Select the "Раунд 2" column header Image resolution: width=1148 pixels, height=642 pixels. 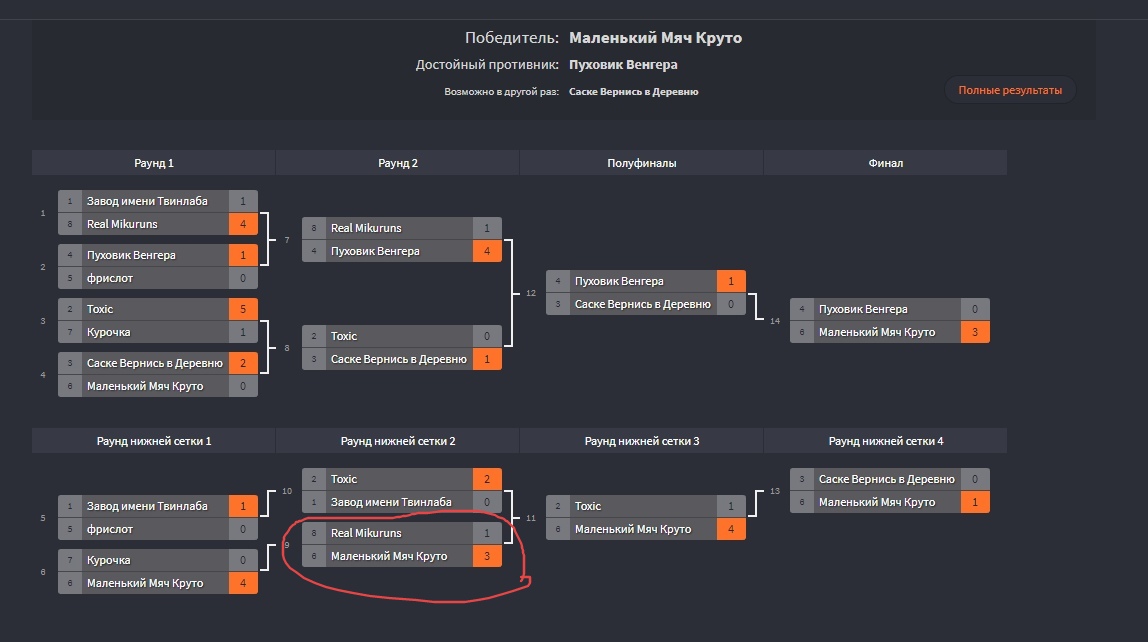pos(398,163)
